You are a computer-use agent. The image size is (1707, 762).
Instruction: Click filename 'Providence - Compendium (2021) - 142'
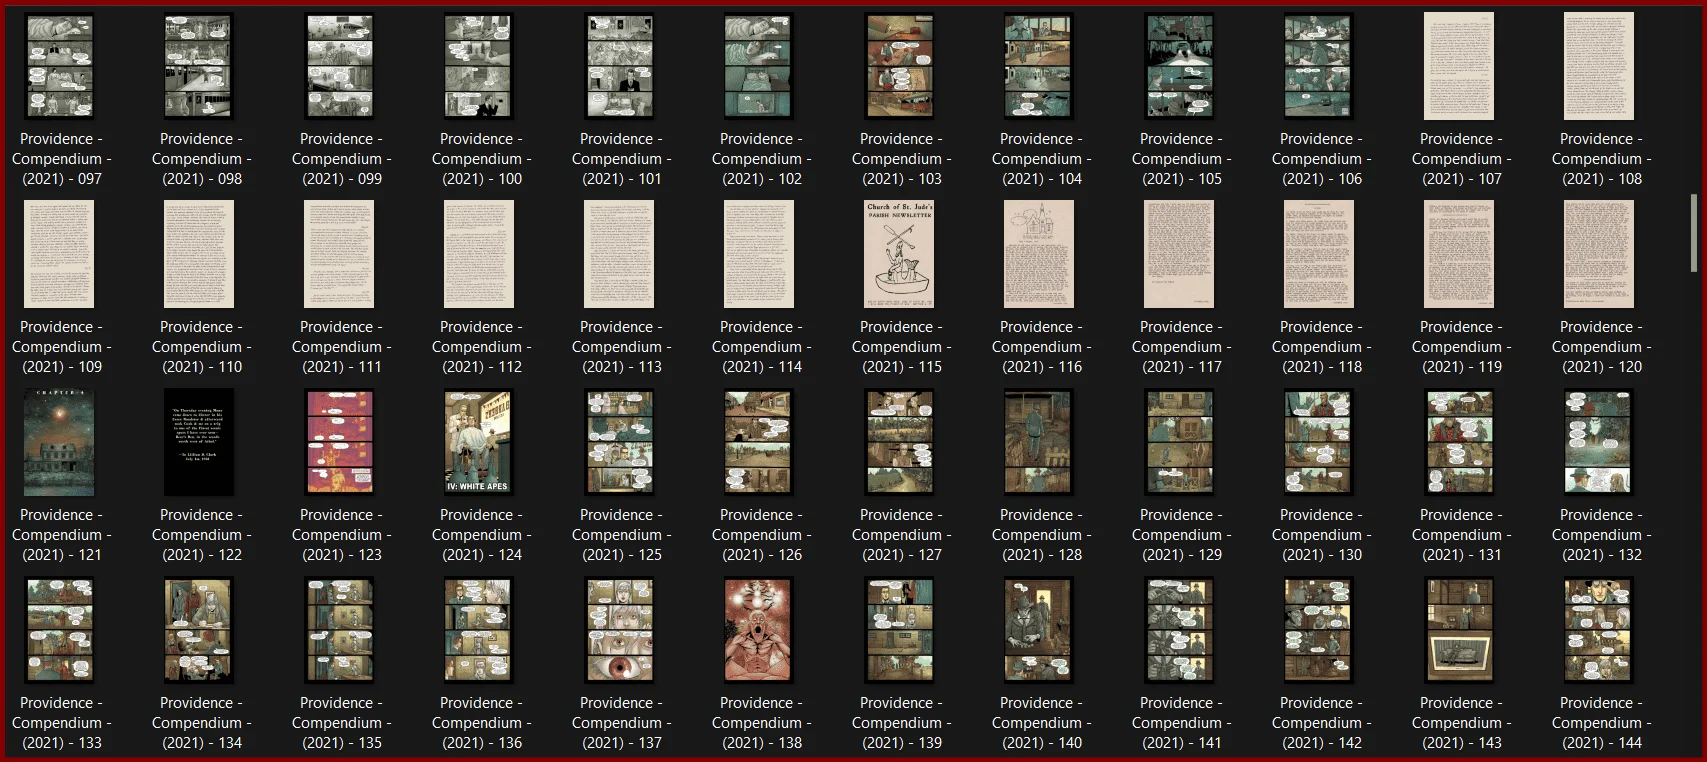click(x=1321, y=723)
